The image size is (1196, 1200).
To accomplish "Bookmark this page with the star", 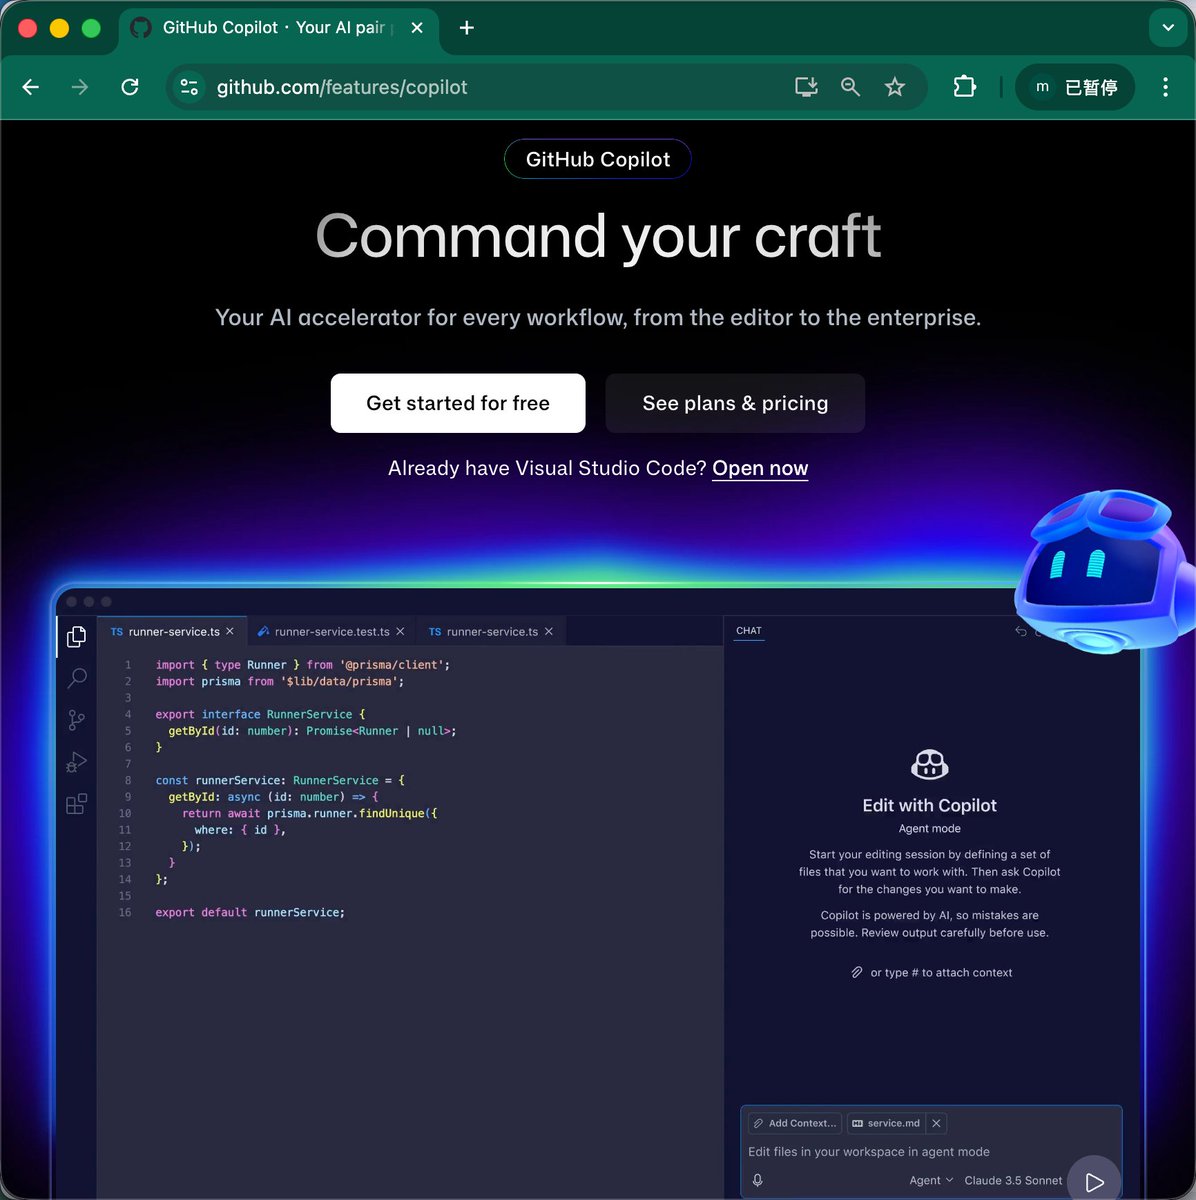I will point(895,87).
